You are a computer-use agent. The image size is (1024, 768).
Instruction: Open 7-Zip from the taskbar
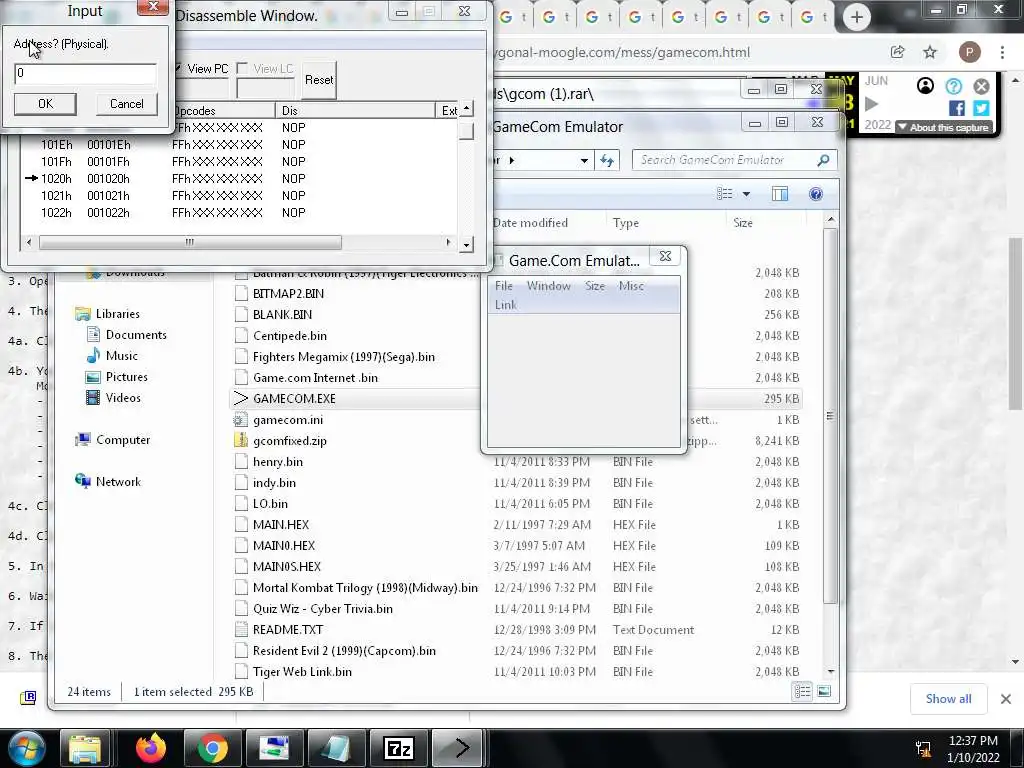[x=398, y=748]
